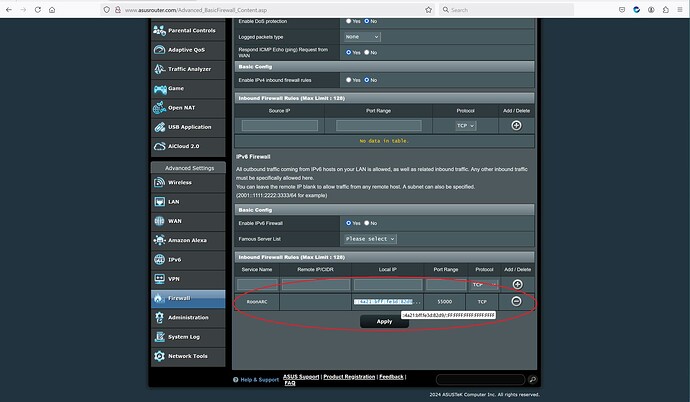The height and width of the screenshot is (402, 690).
Task: Click the IPv4 Port Range input field
Action: click(x=378, y=126)
